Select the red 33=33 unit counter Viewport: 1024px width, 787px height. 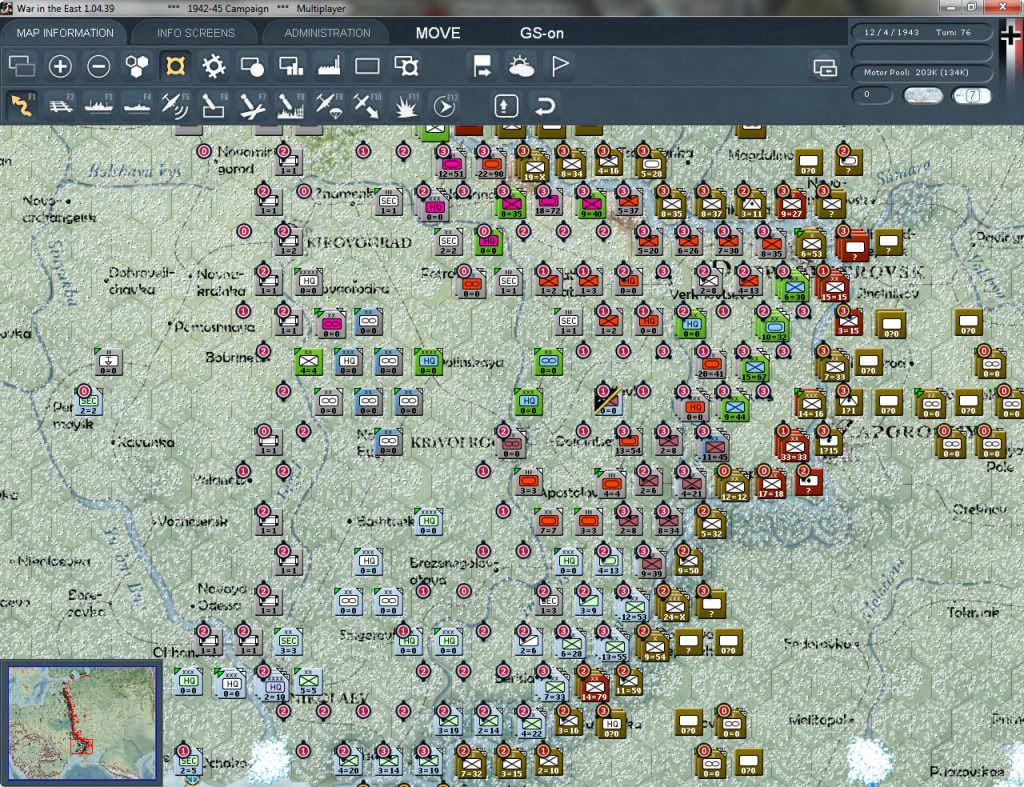tap(794, 447)
